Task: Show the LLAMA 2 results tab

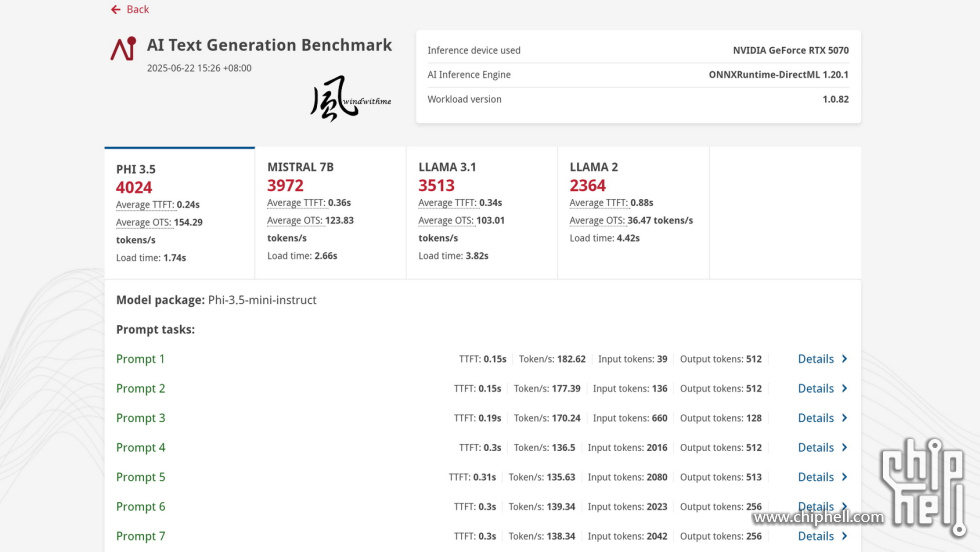Action: pos(633,213)
